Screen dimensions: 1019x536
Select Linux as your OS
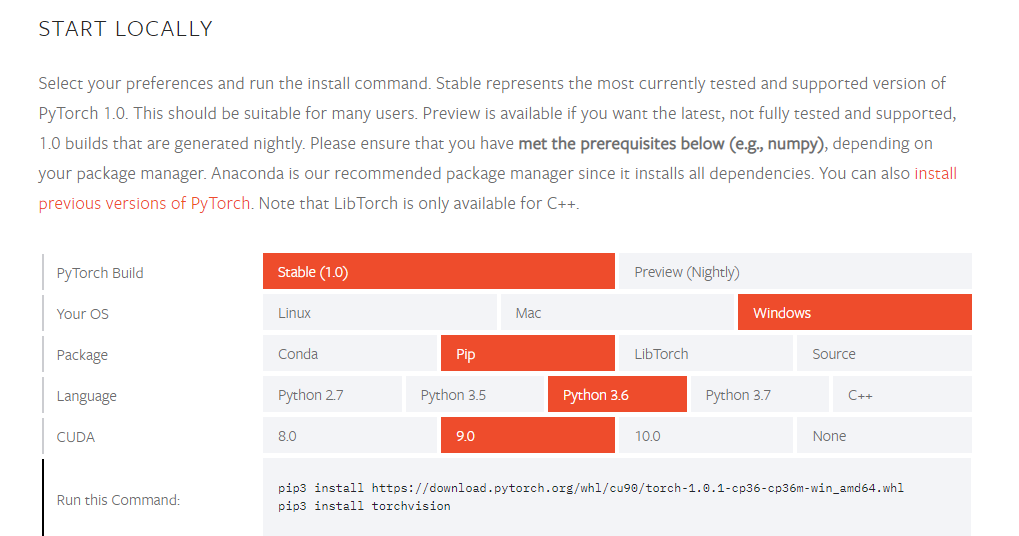[x=379, y=313]
